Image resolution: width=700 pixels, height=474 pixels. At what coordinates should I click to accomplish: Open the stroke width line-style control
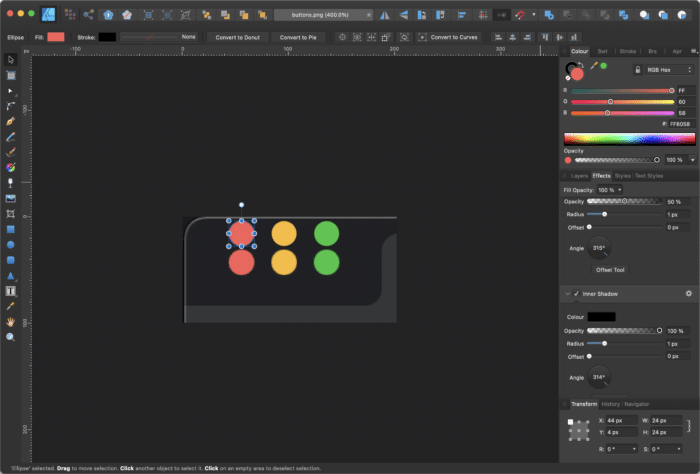pyautogui.click(x=158, y=37)
